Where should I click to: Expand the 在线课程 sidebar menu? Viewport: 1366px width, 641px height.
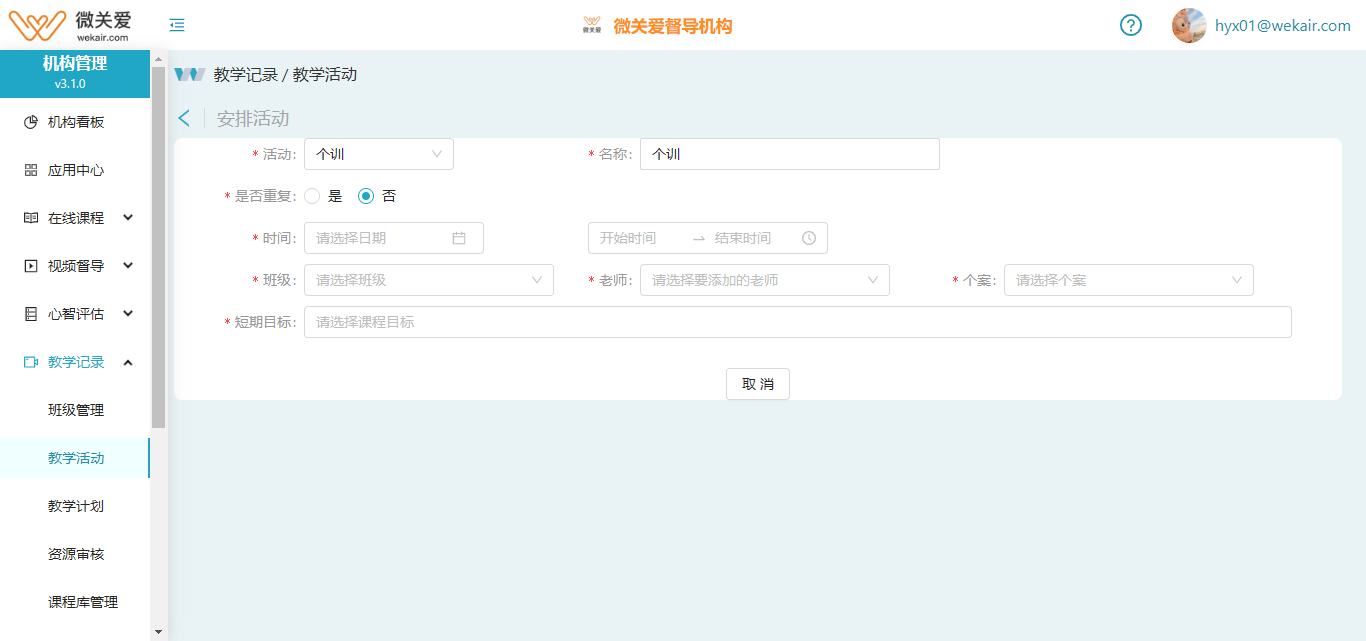78,218
